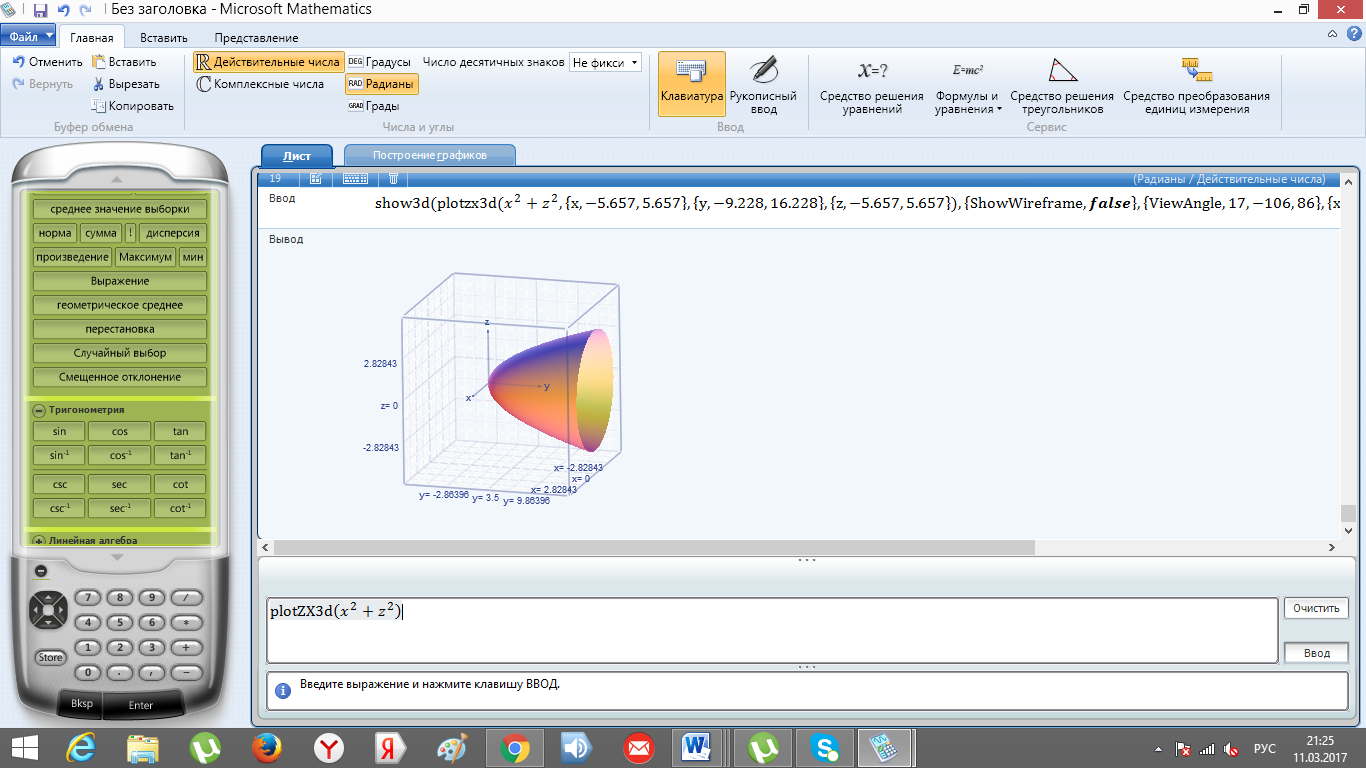Open the Формулы и уравнения dropdown
The width and height of the screenshot is (1366, 768).
[968, 86]
